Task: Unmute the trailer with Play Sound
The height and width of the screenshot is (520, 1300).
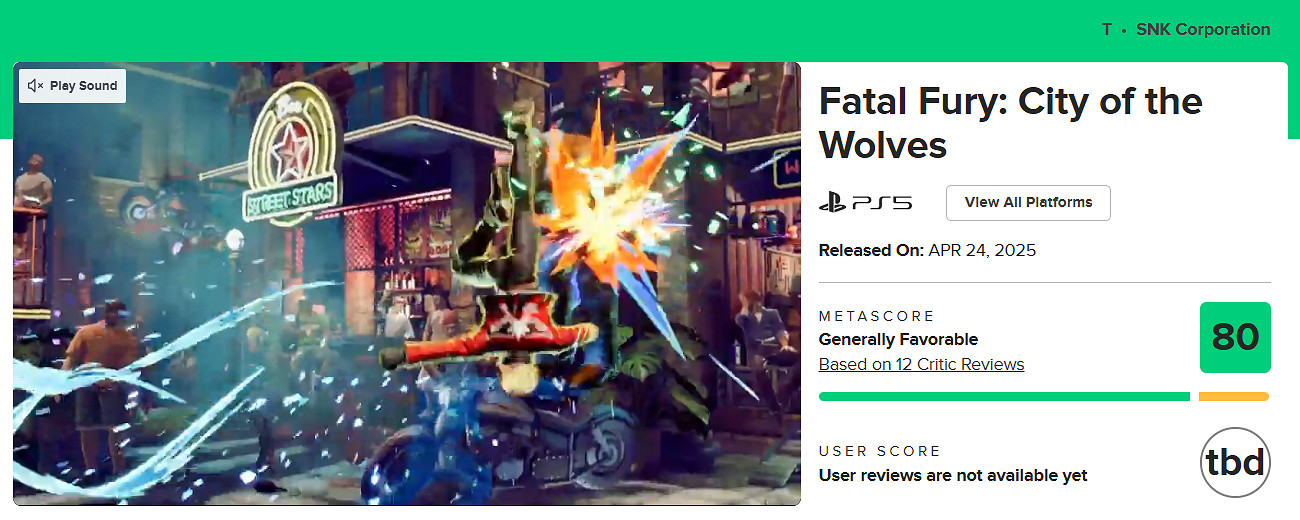Action: click(x=73, y=86)
